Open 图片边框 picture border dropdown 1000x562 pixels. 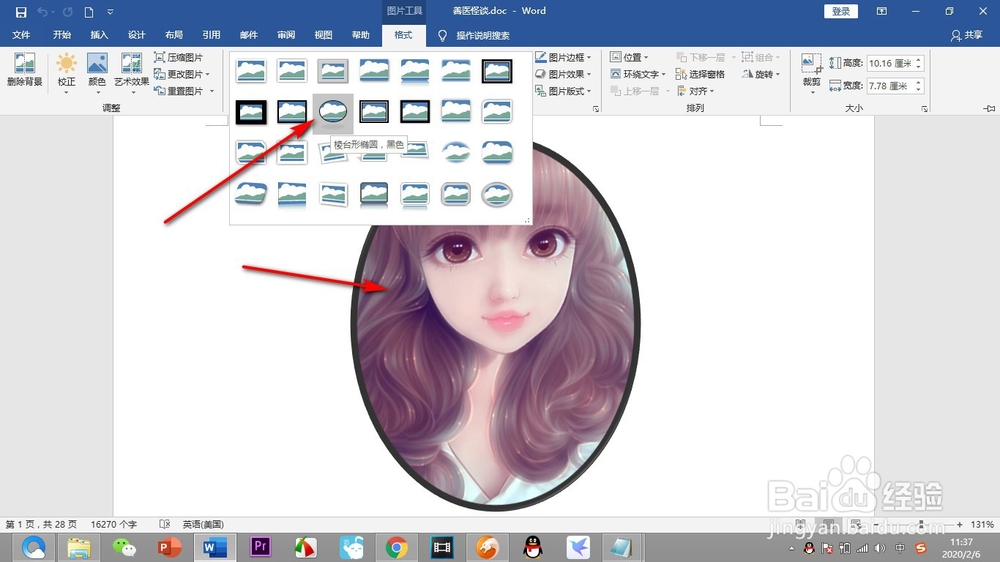563,57
